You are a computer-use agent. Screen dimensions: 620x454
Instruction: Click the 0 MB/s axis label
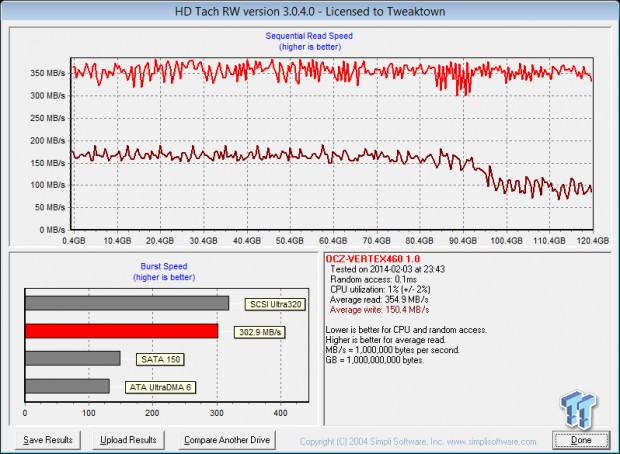click(x=52, y=230)
